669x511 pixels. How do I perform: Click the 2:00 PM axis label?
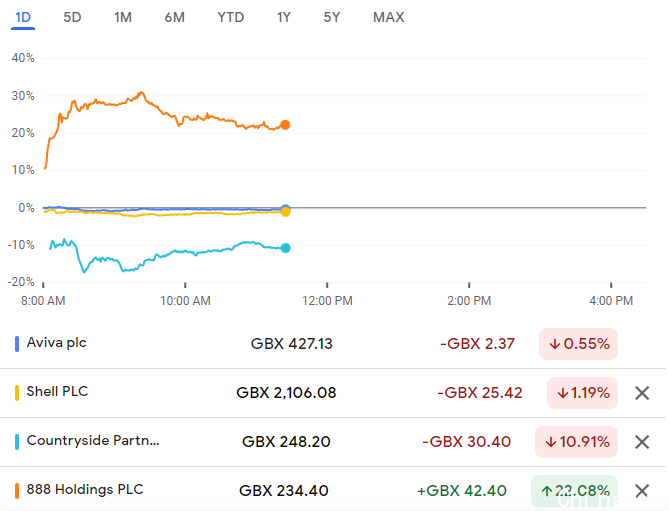coord(469,301)
